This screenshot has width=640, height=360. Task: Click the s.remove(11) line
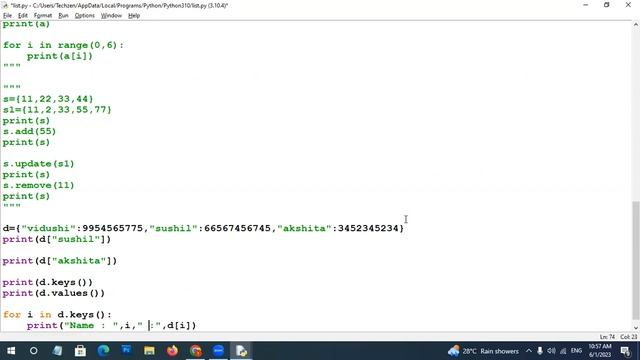pos(38,185)
